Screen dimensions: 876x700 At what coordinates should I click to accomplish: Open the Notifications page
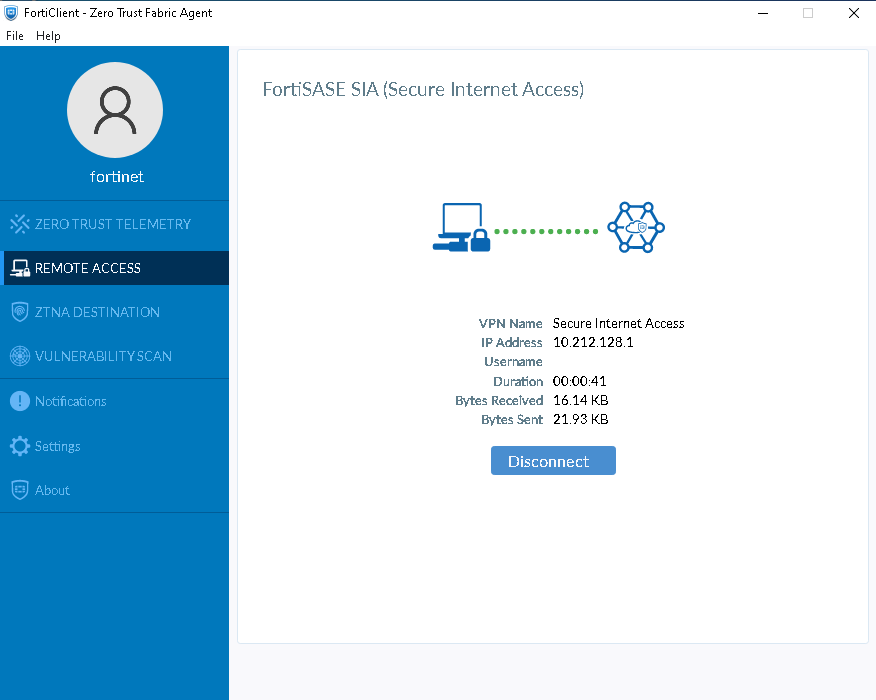click(115, 401)
